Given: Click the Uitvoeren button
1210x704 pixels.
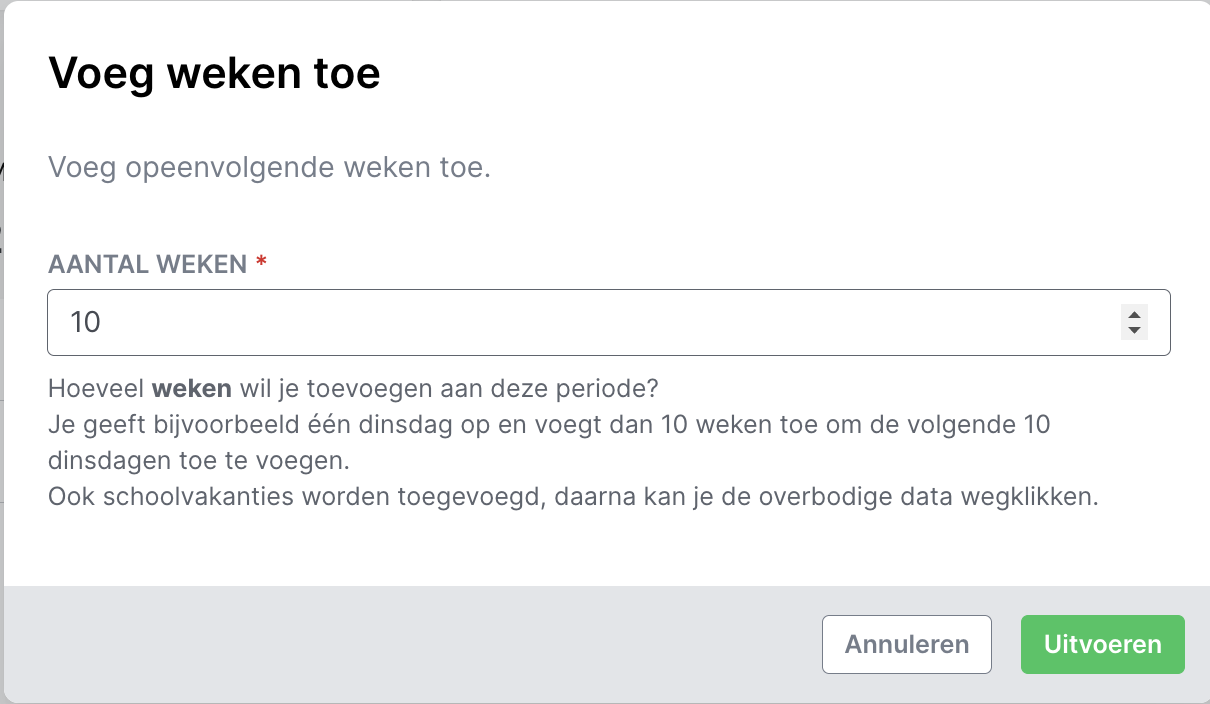Looking at the screenshot, I should (x=1102, y=644).
